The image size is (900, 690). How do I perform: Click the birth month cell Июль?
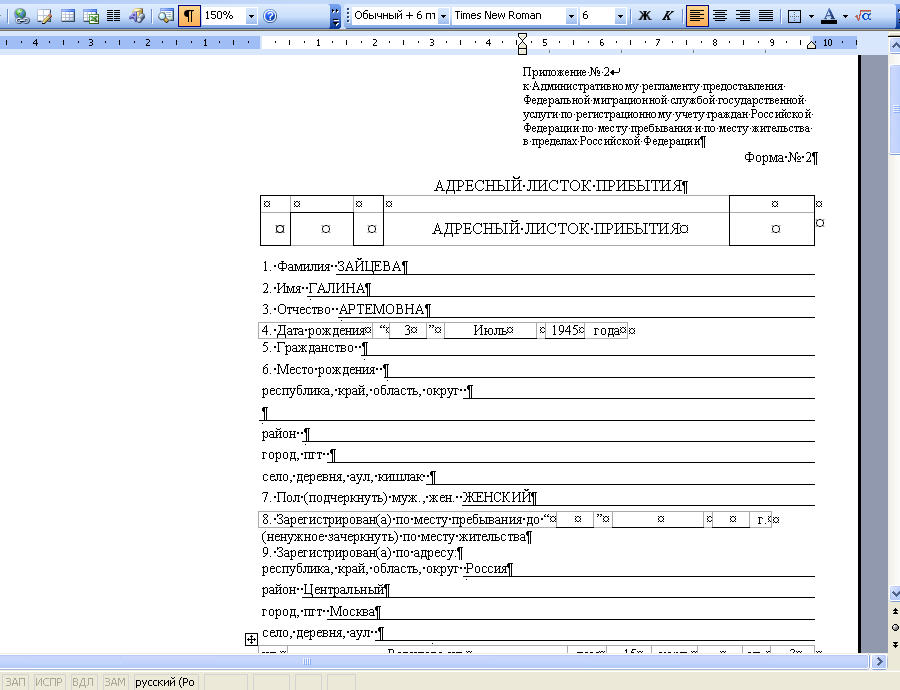tap(490, 330)
